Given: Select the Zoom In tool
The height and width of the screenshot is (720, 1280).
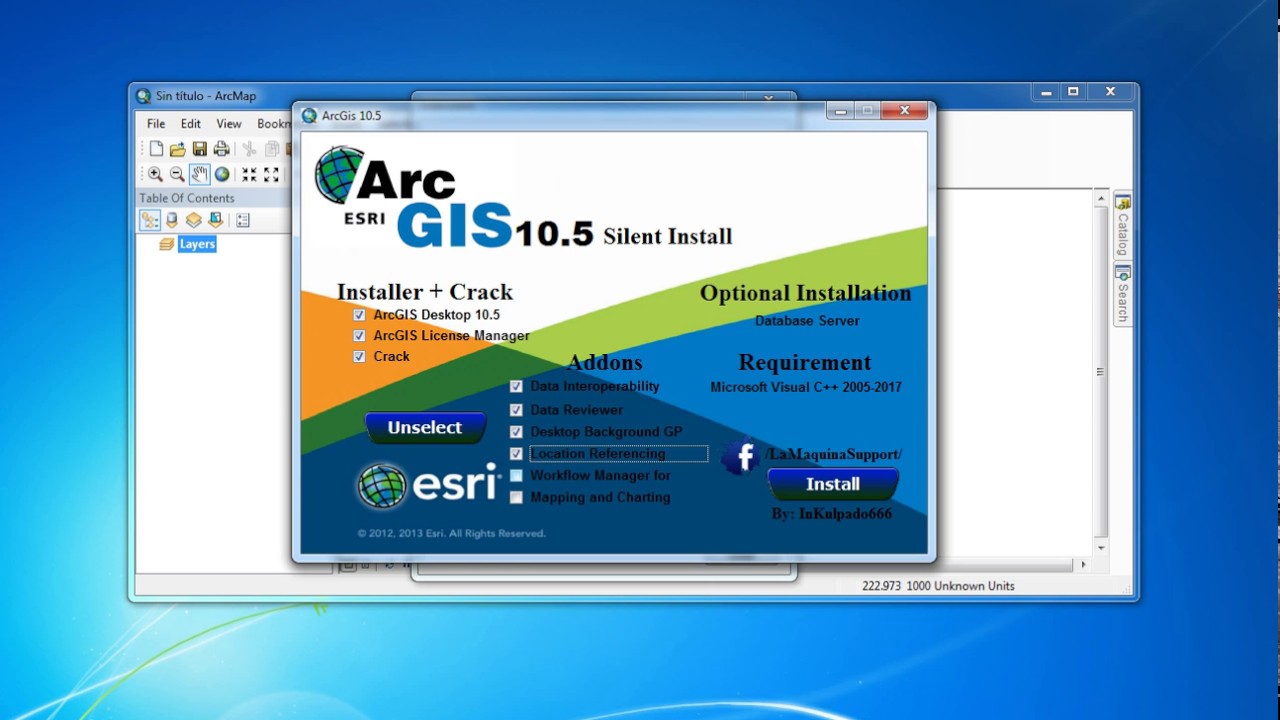Looking at the screenshot, I should click(x=155, y=174).
